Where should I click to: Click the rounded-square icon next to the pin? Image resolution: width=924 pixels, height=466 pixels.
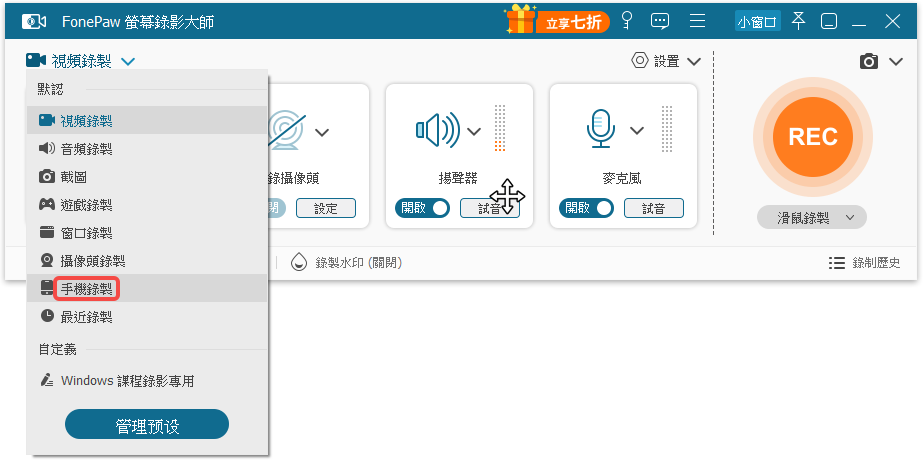[829, 21]
